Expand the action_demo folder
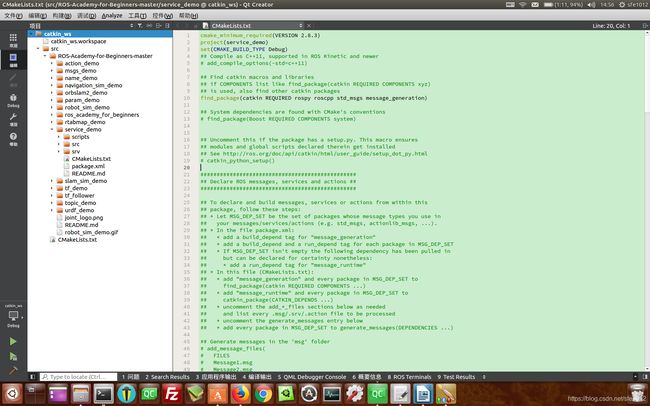 coord(52,63)
